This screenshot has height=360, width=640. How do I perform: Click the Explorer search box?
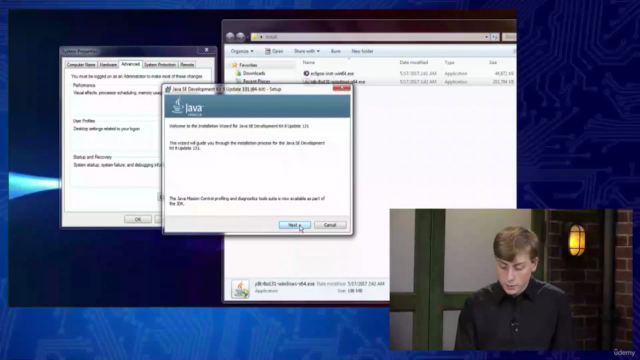coord(509,37)
